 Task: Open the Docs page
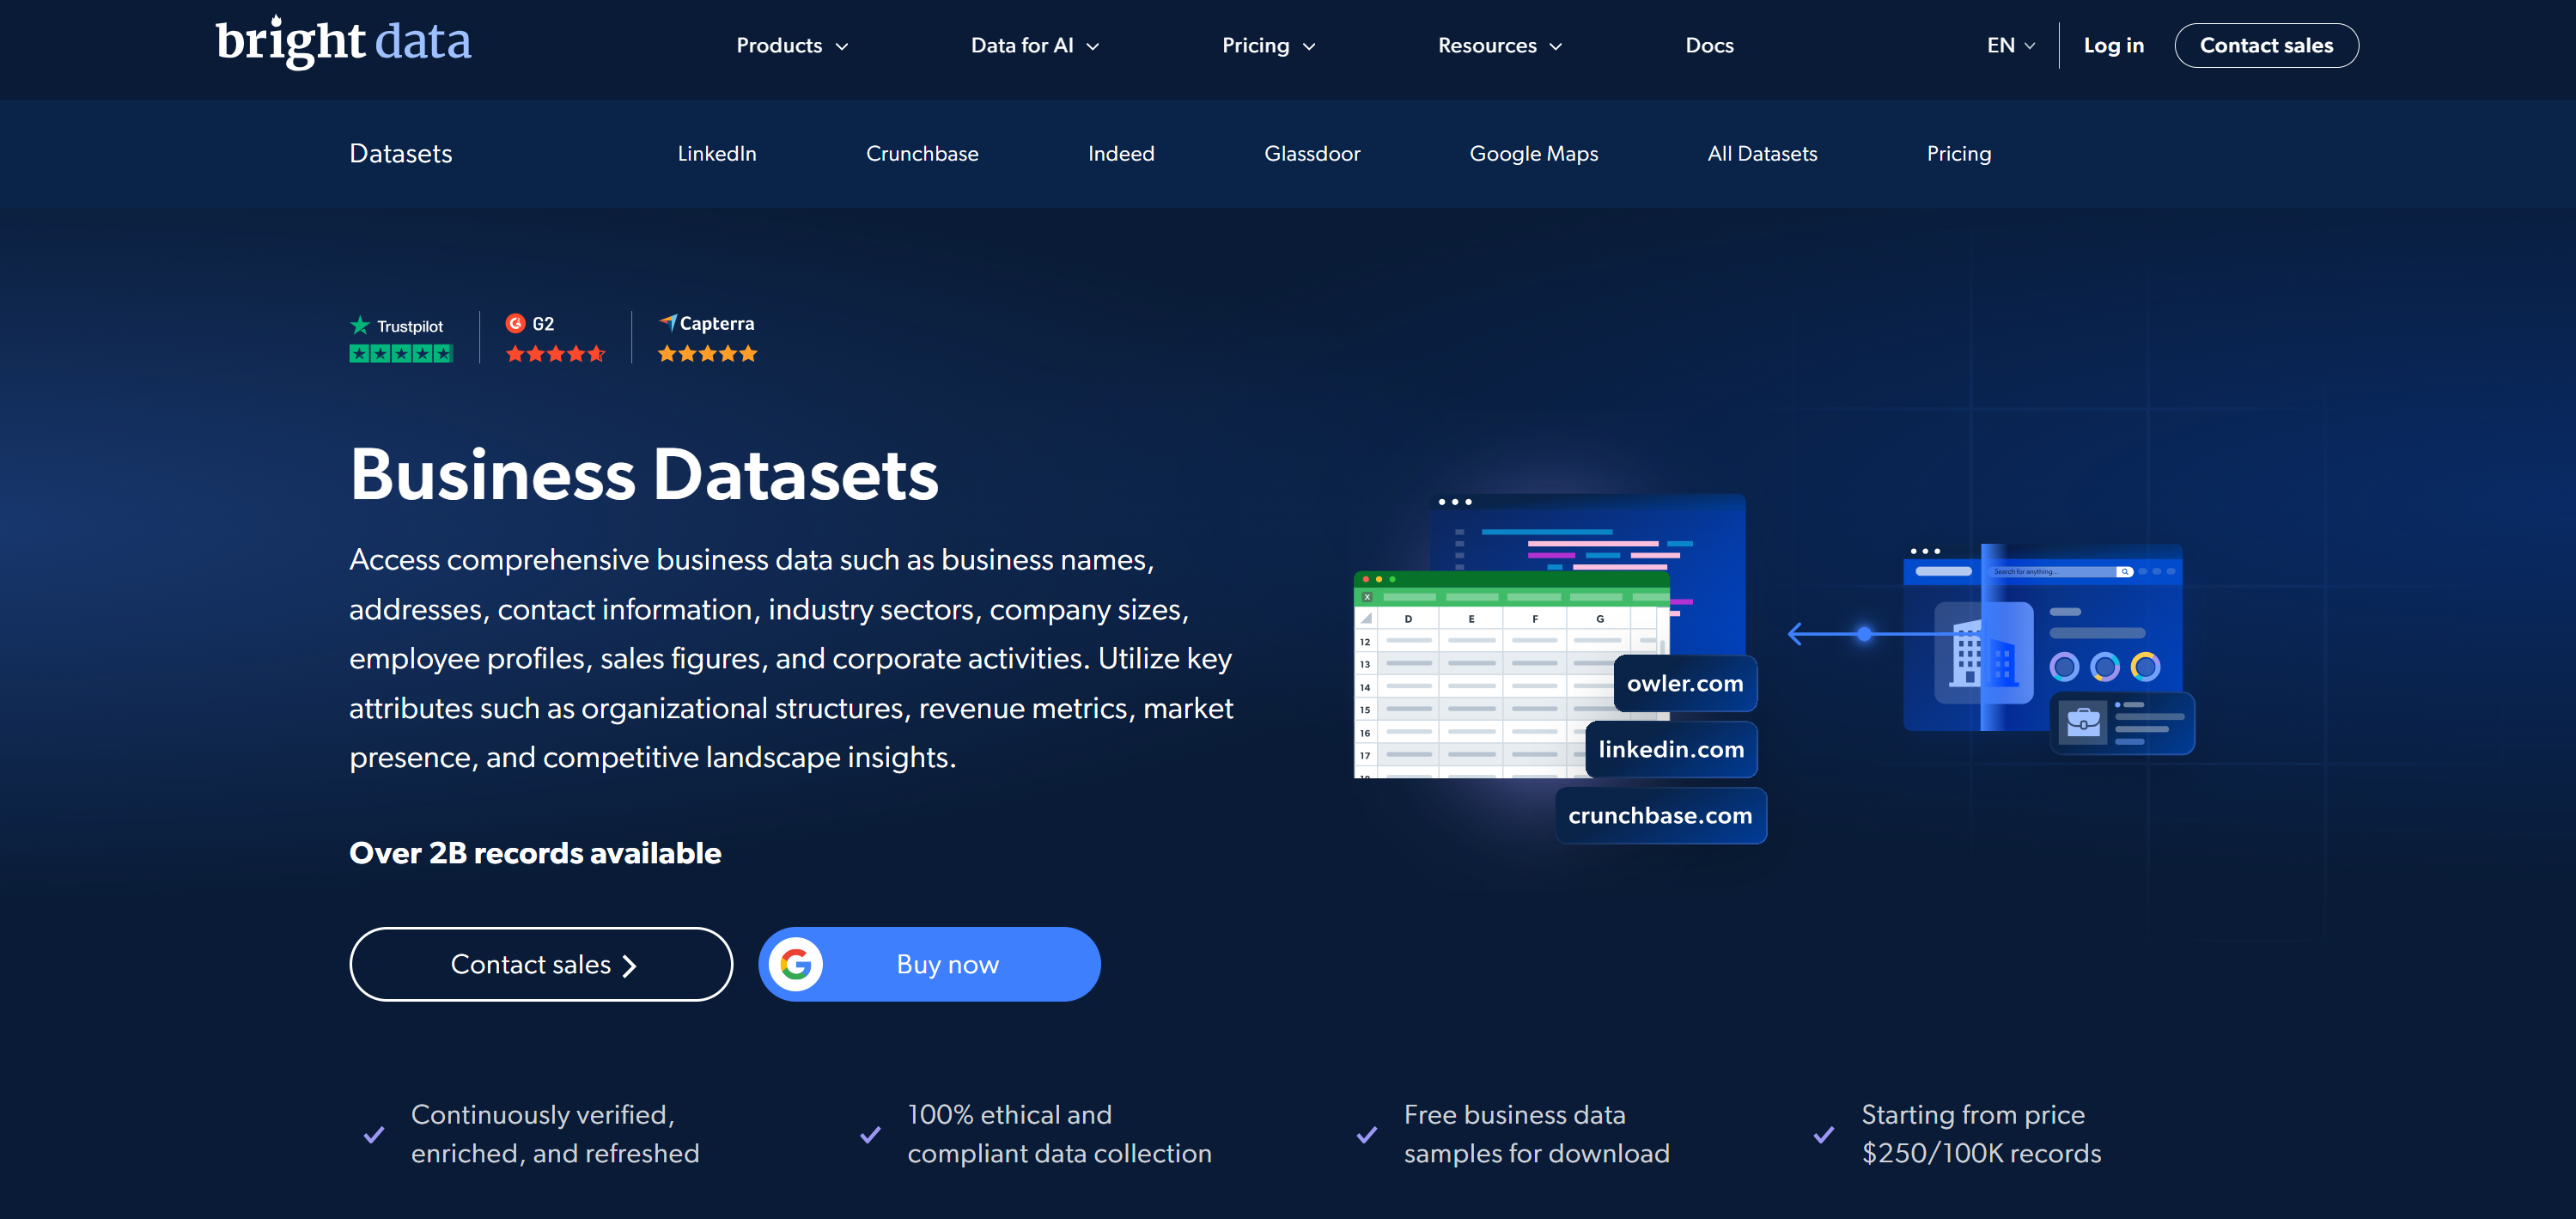(1709, 45)
